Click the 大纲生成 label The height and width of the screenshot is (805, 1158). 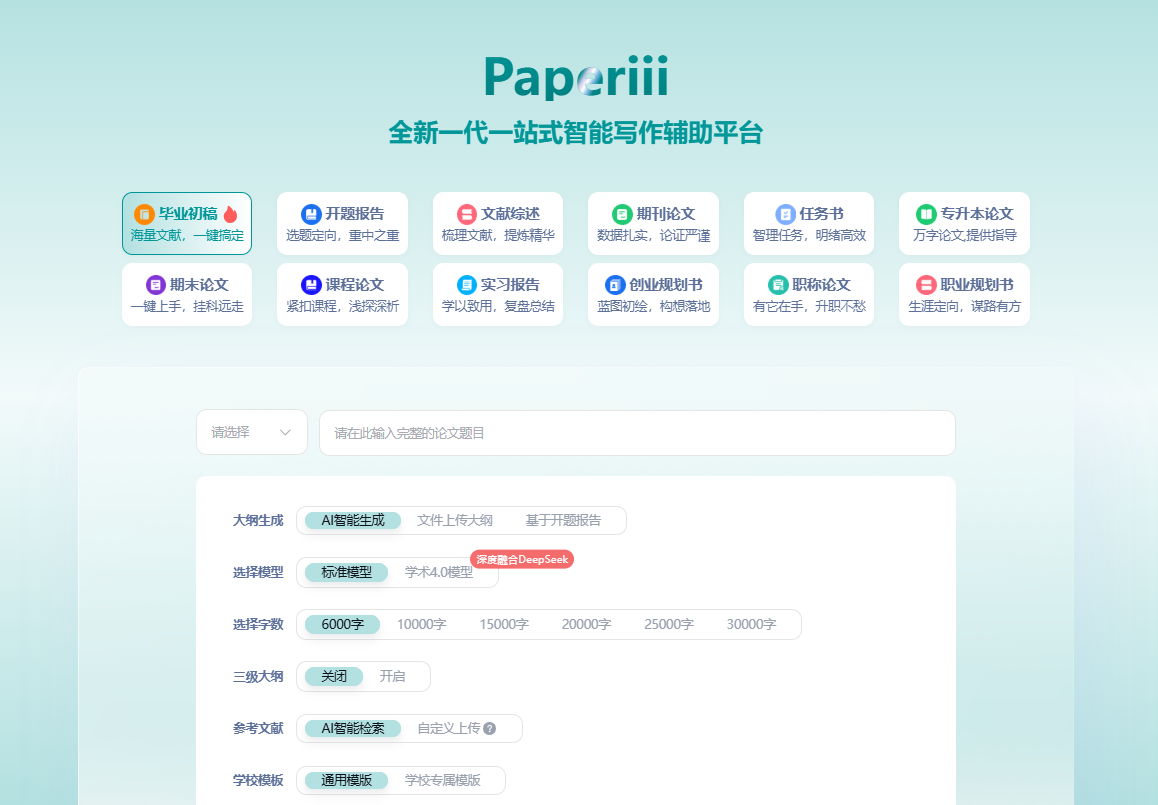click(x=258, y=521)
